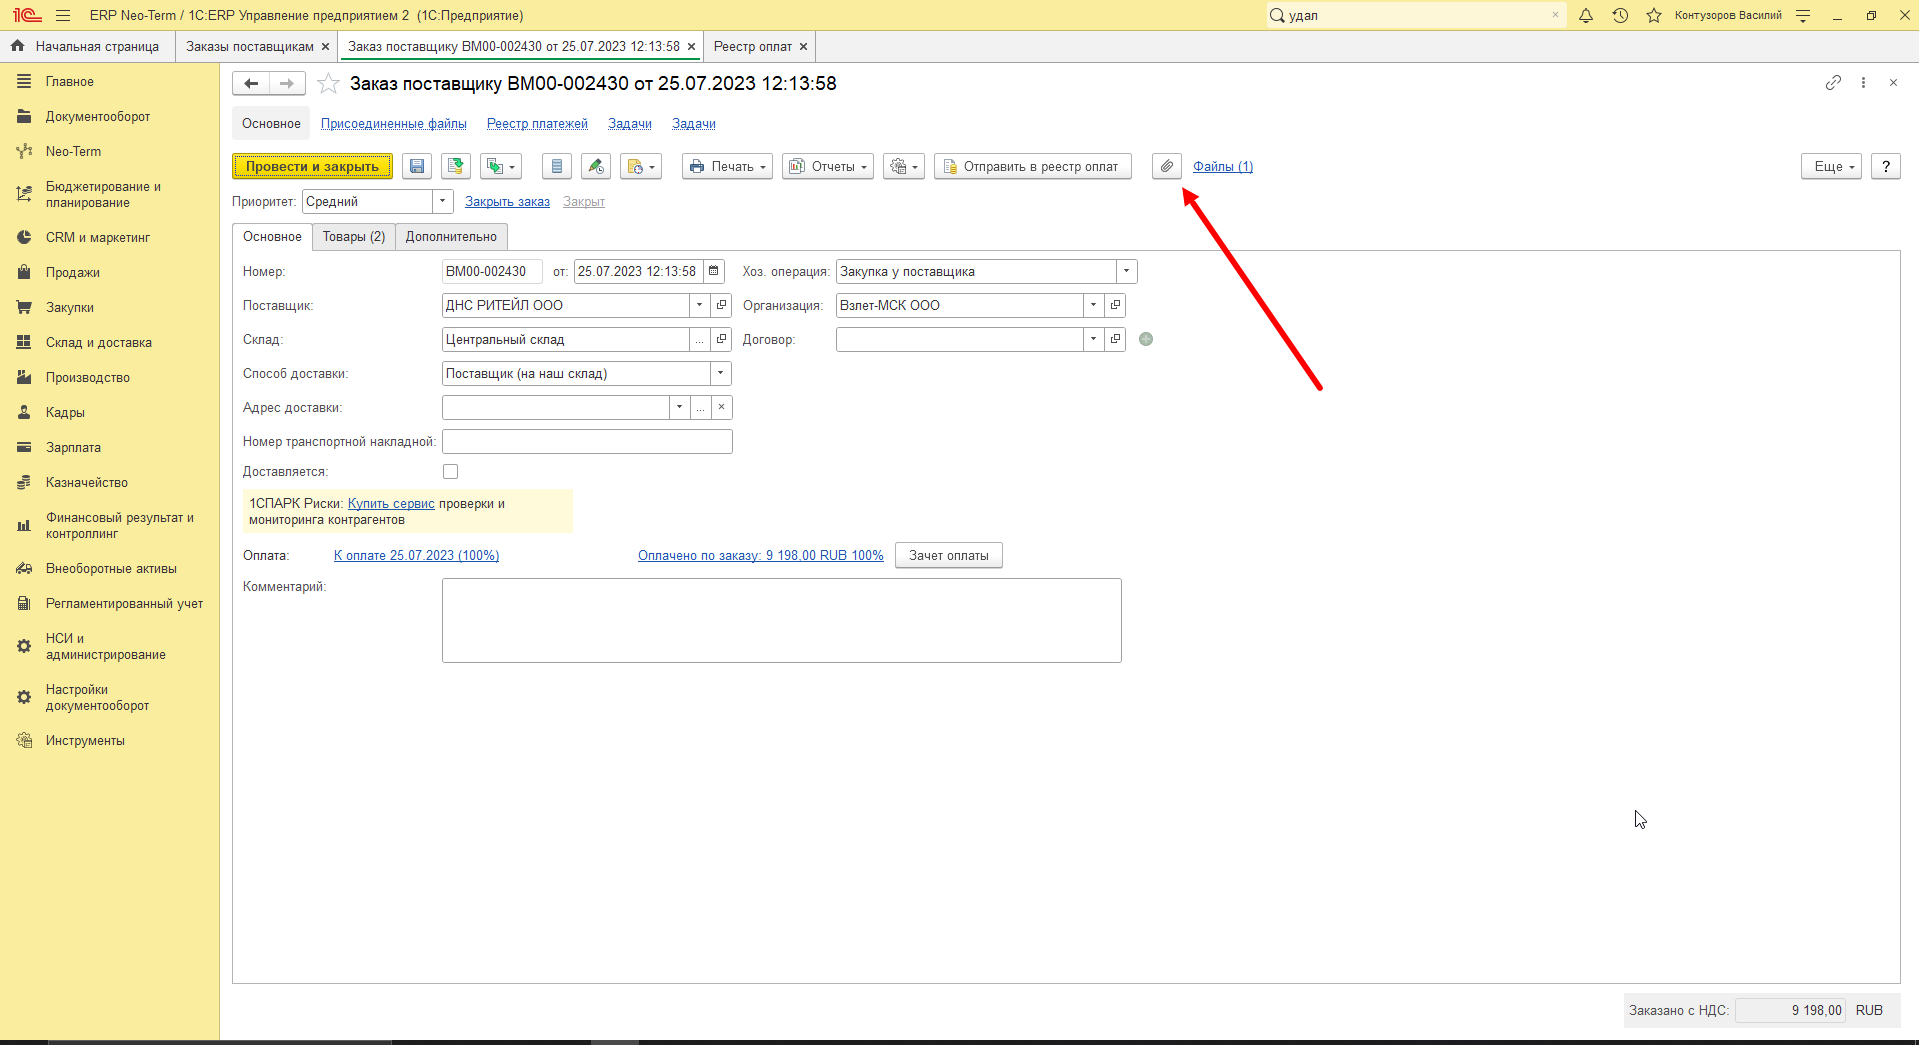1919x1045 pixels.
Task: Switch to the Заказы поставщикам tab
Action: pyautogui.click(x=250, y=47)
